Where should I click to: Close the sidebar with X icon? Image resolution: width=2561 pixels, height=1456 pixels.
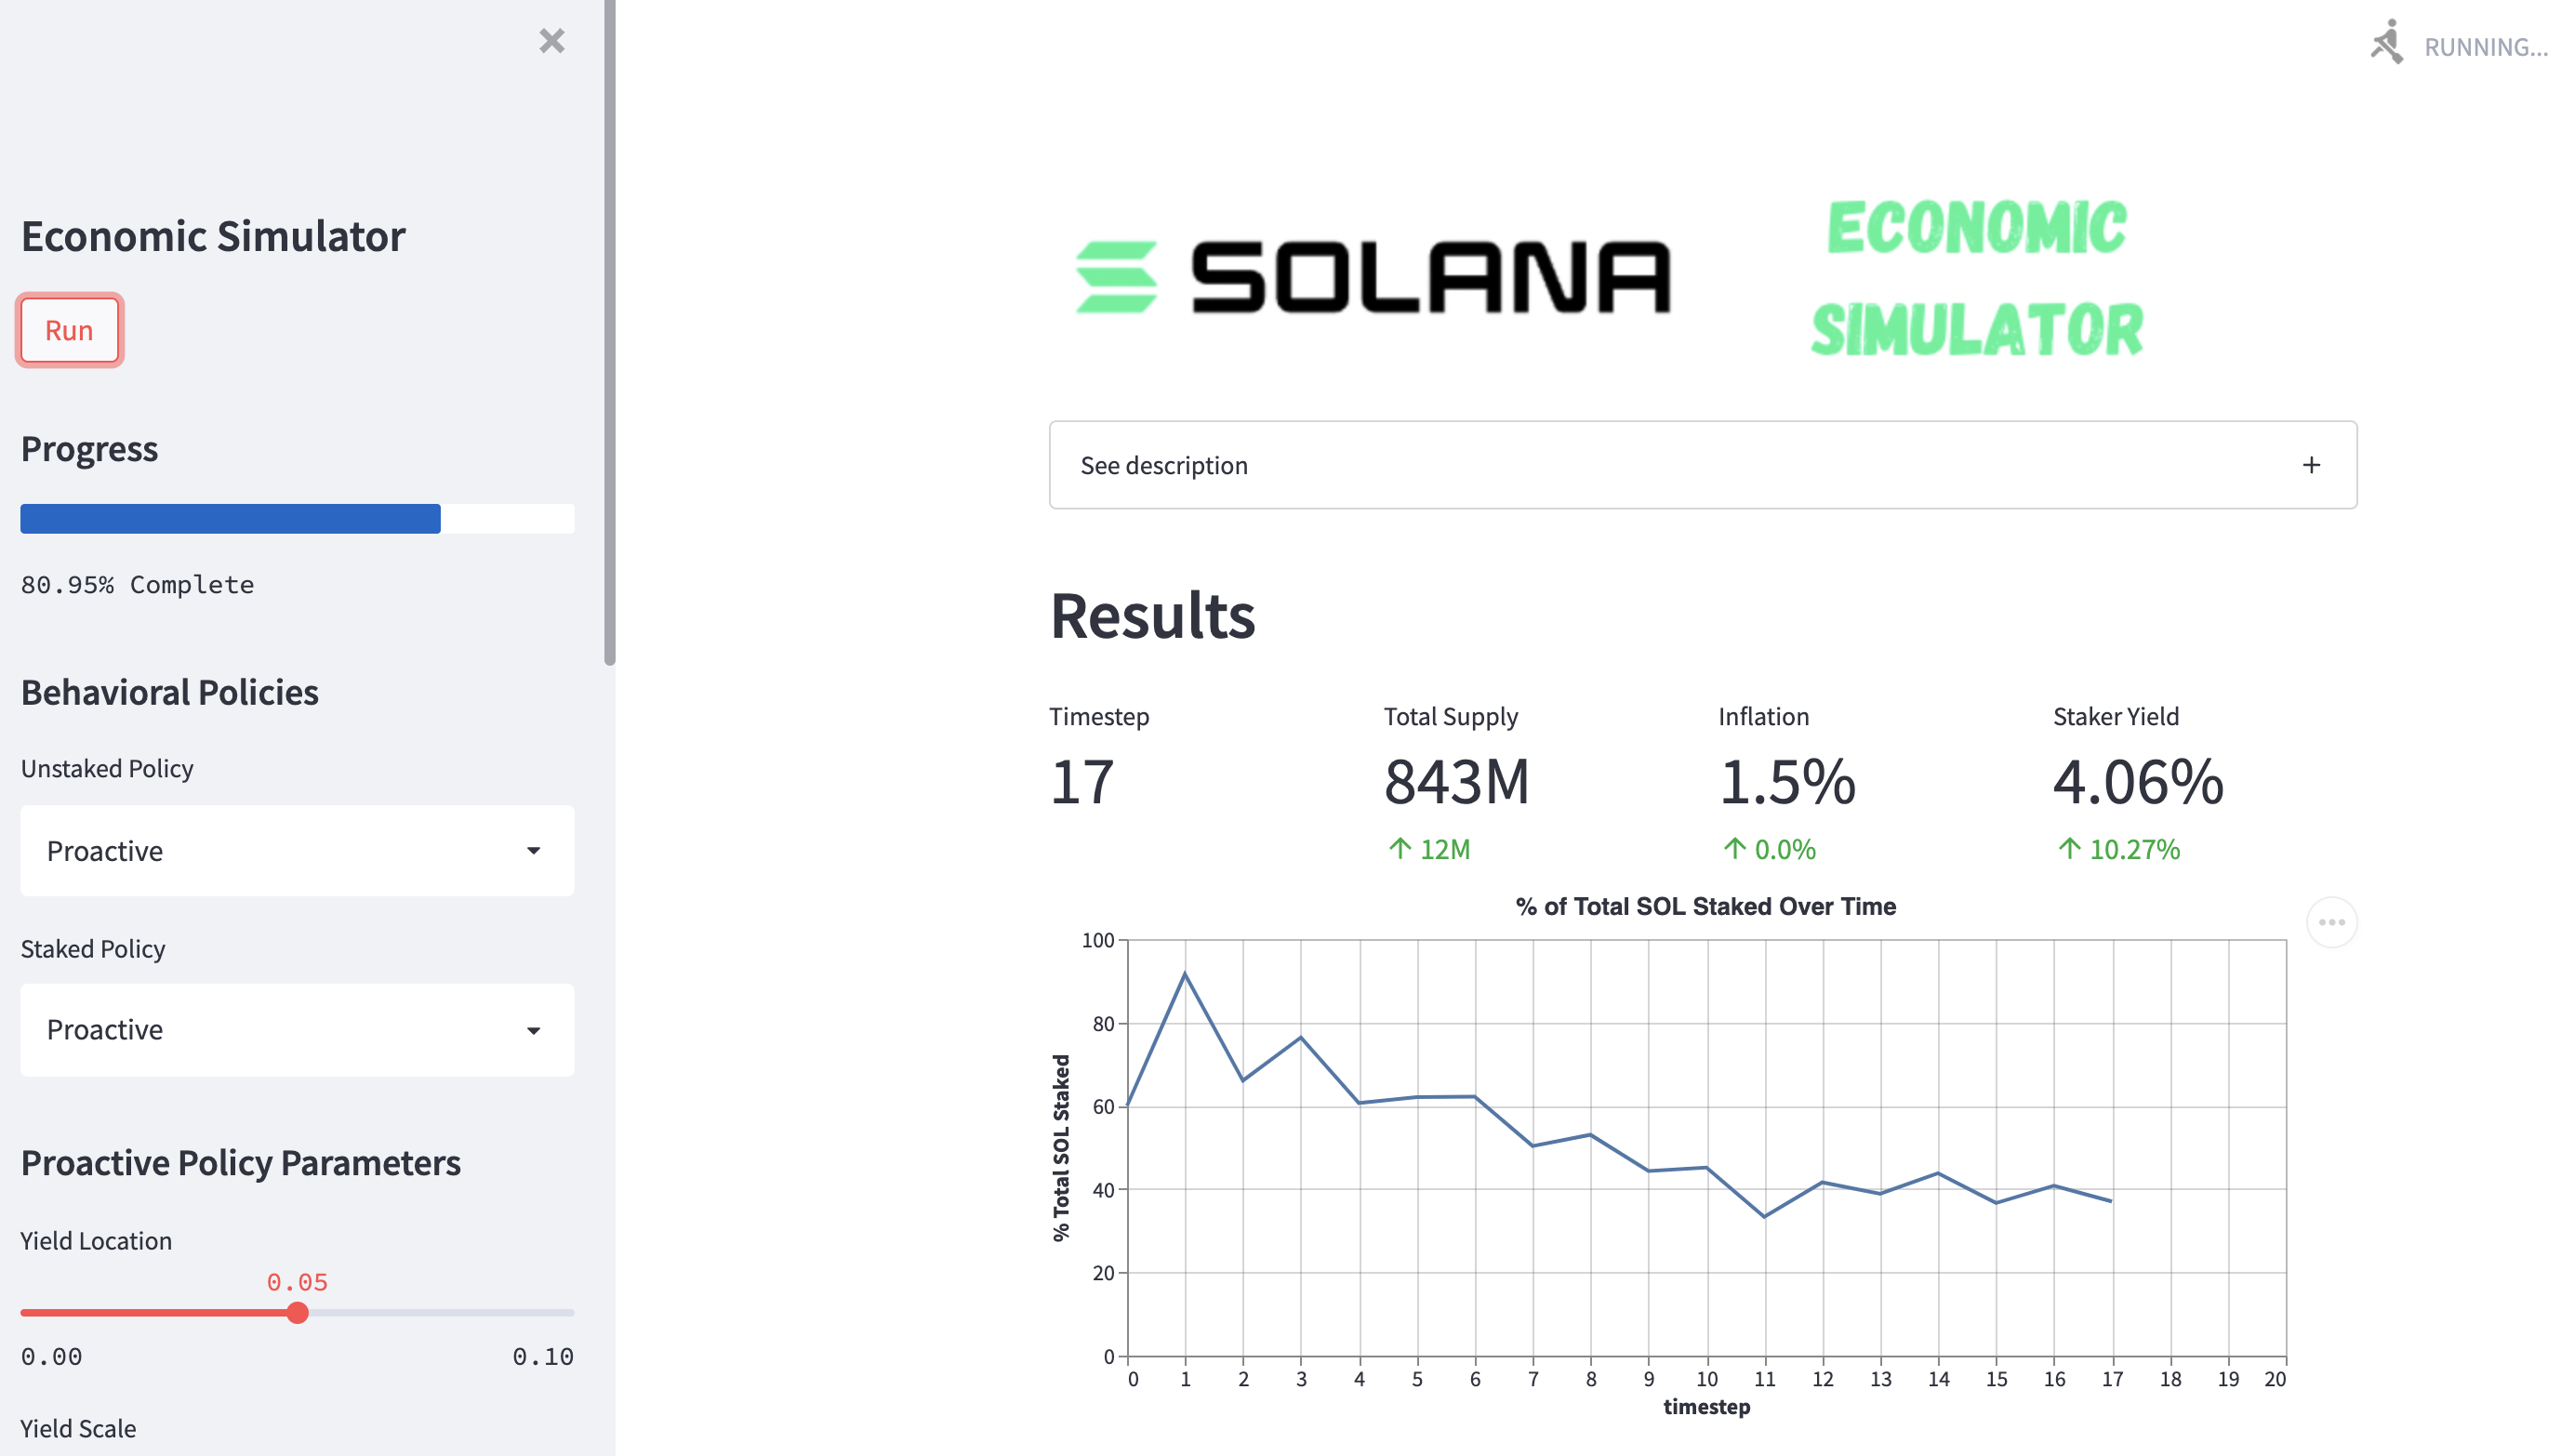[551, 41]
